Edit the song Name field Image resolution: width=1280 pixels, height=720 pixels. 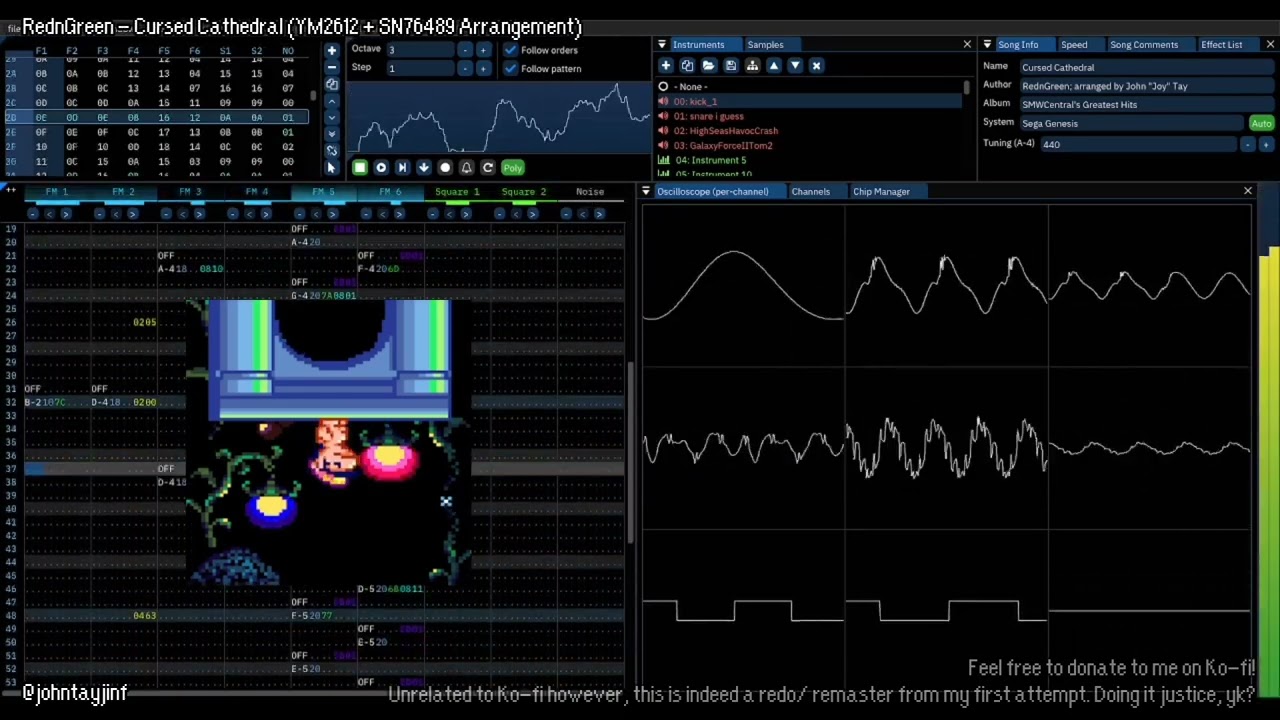click(1145, 68)
